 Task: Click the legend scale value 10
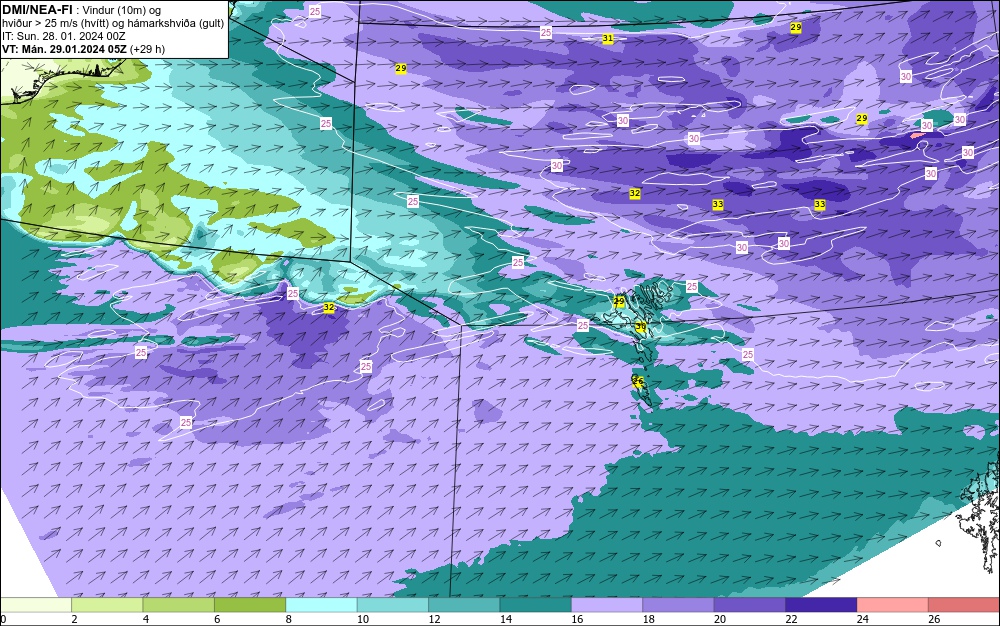coord(363,619)
